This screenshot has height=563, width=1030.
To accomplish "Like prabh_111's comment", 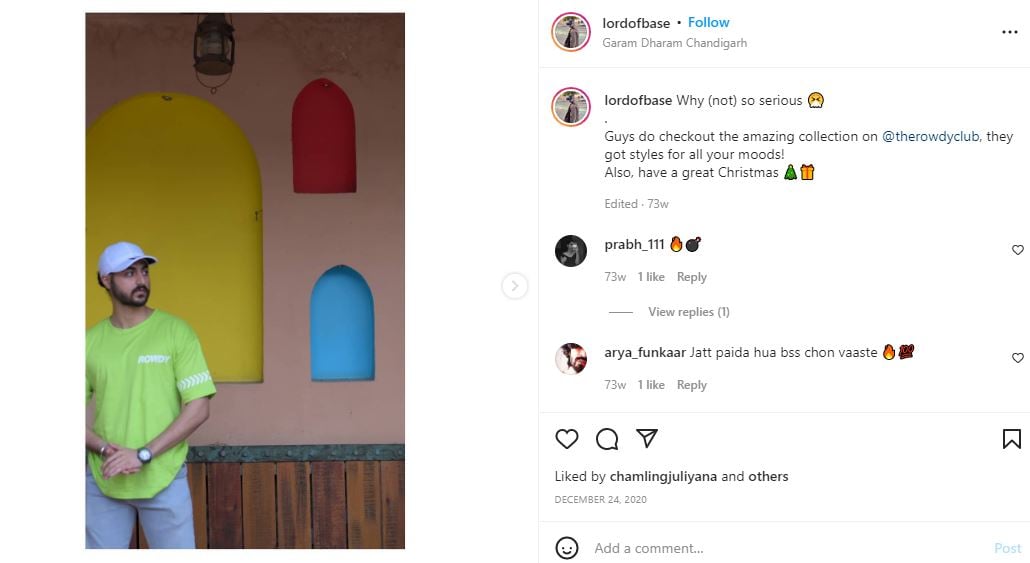I will 1018,250.
